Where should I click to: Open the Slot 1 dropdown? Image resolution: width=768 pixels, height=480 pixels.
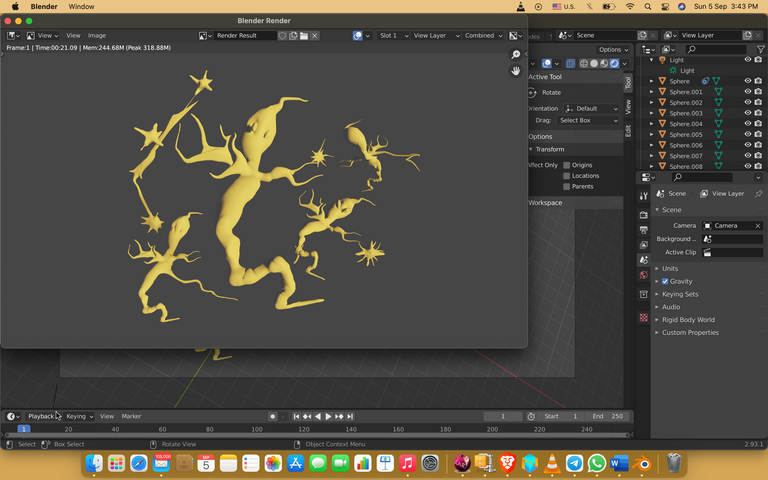[x=393, y=36]
